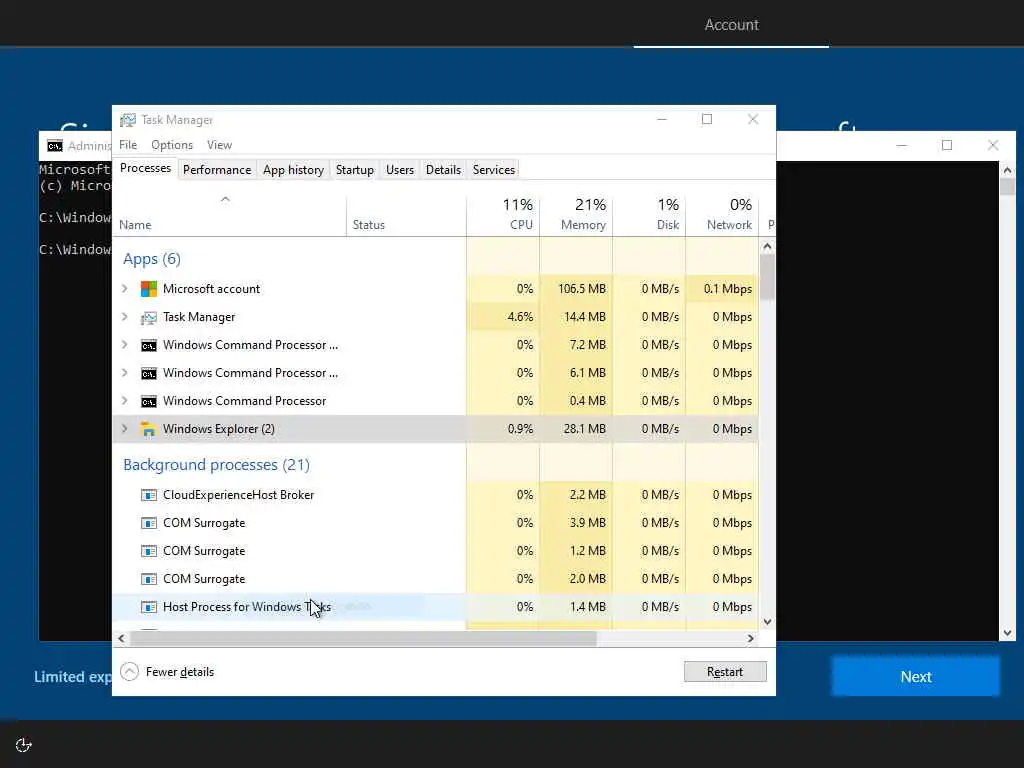The height and width of the screenshot is (768, 1024).
Task: Click the Windows Explorer folder icon
Action: coord(149,429)
